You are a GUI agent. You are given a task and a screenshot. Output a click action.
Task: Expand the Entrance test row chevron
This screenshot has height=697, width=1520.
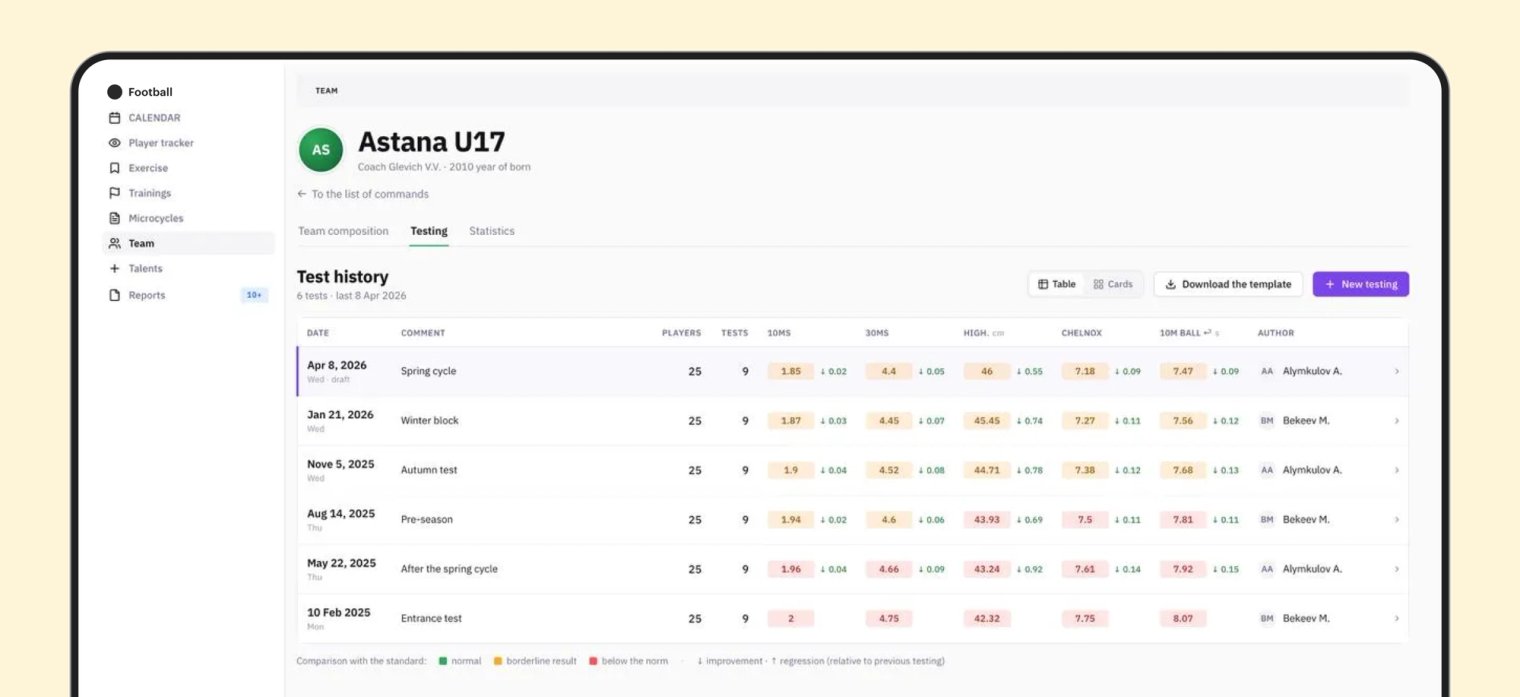1397,619
